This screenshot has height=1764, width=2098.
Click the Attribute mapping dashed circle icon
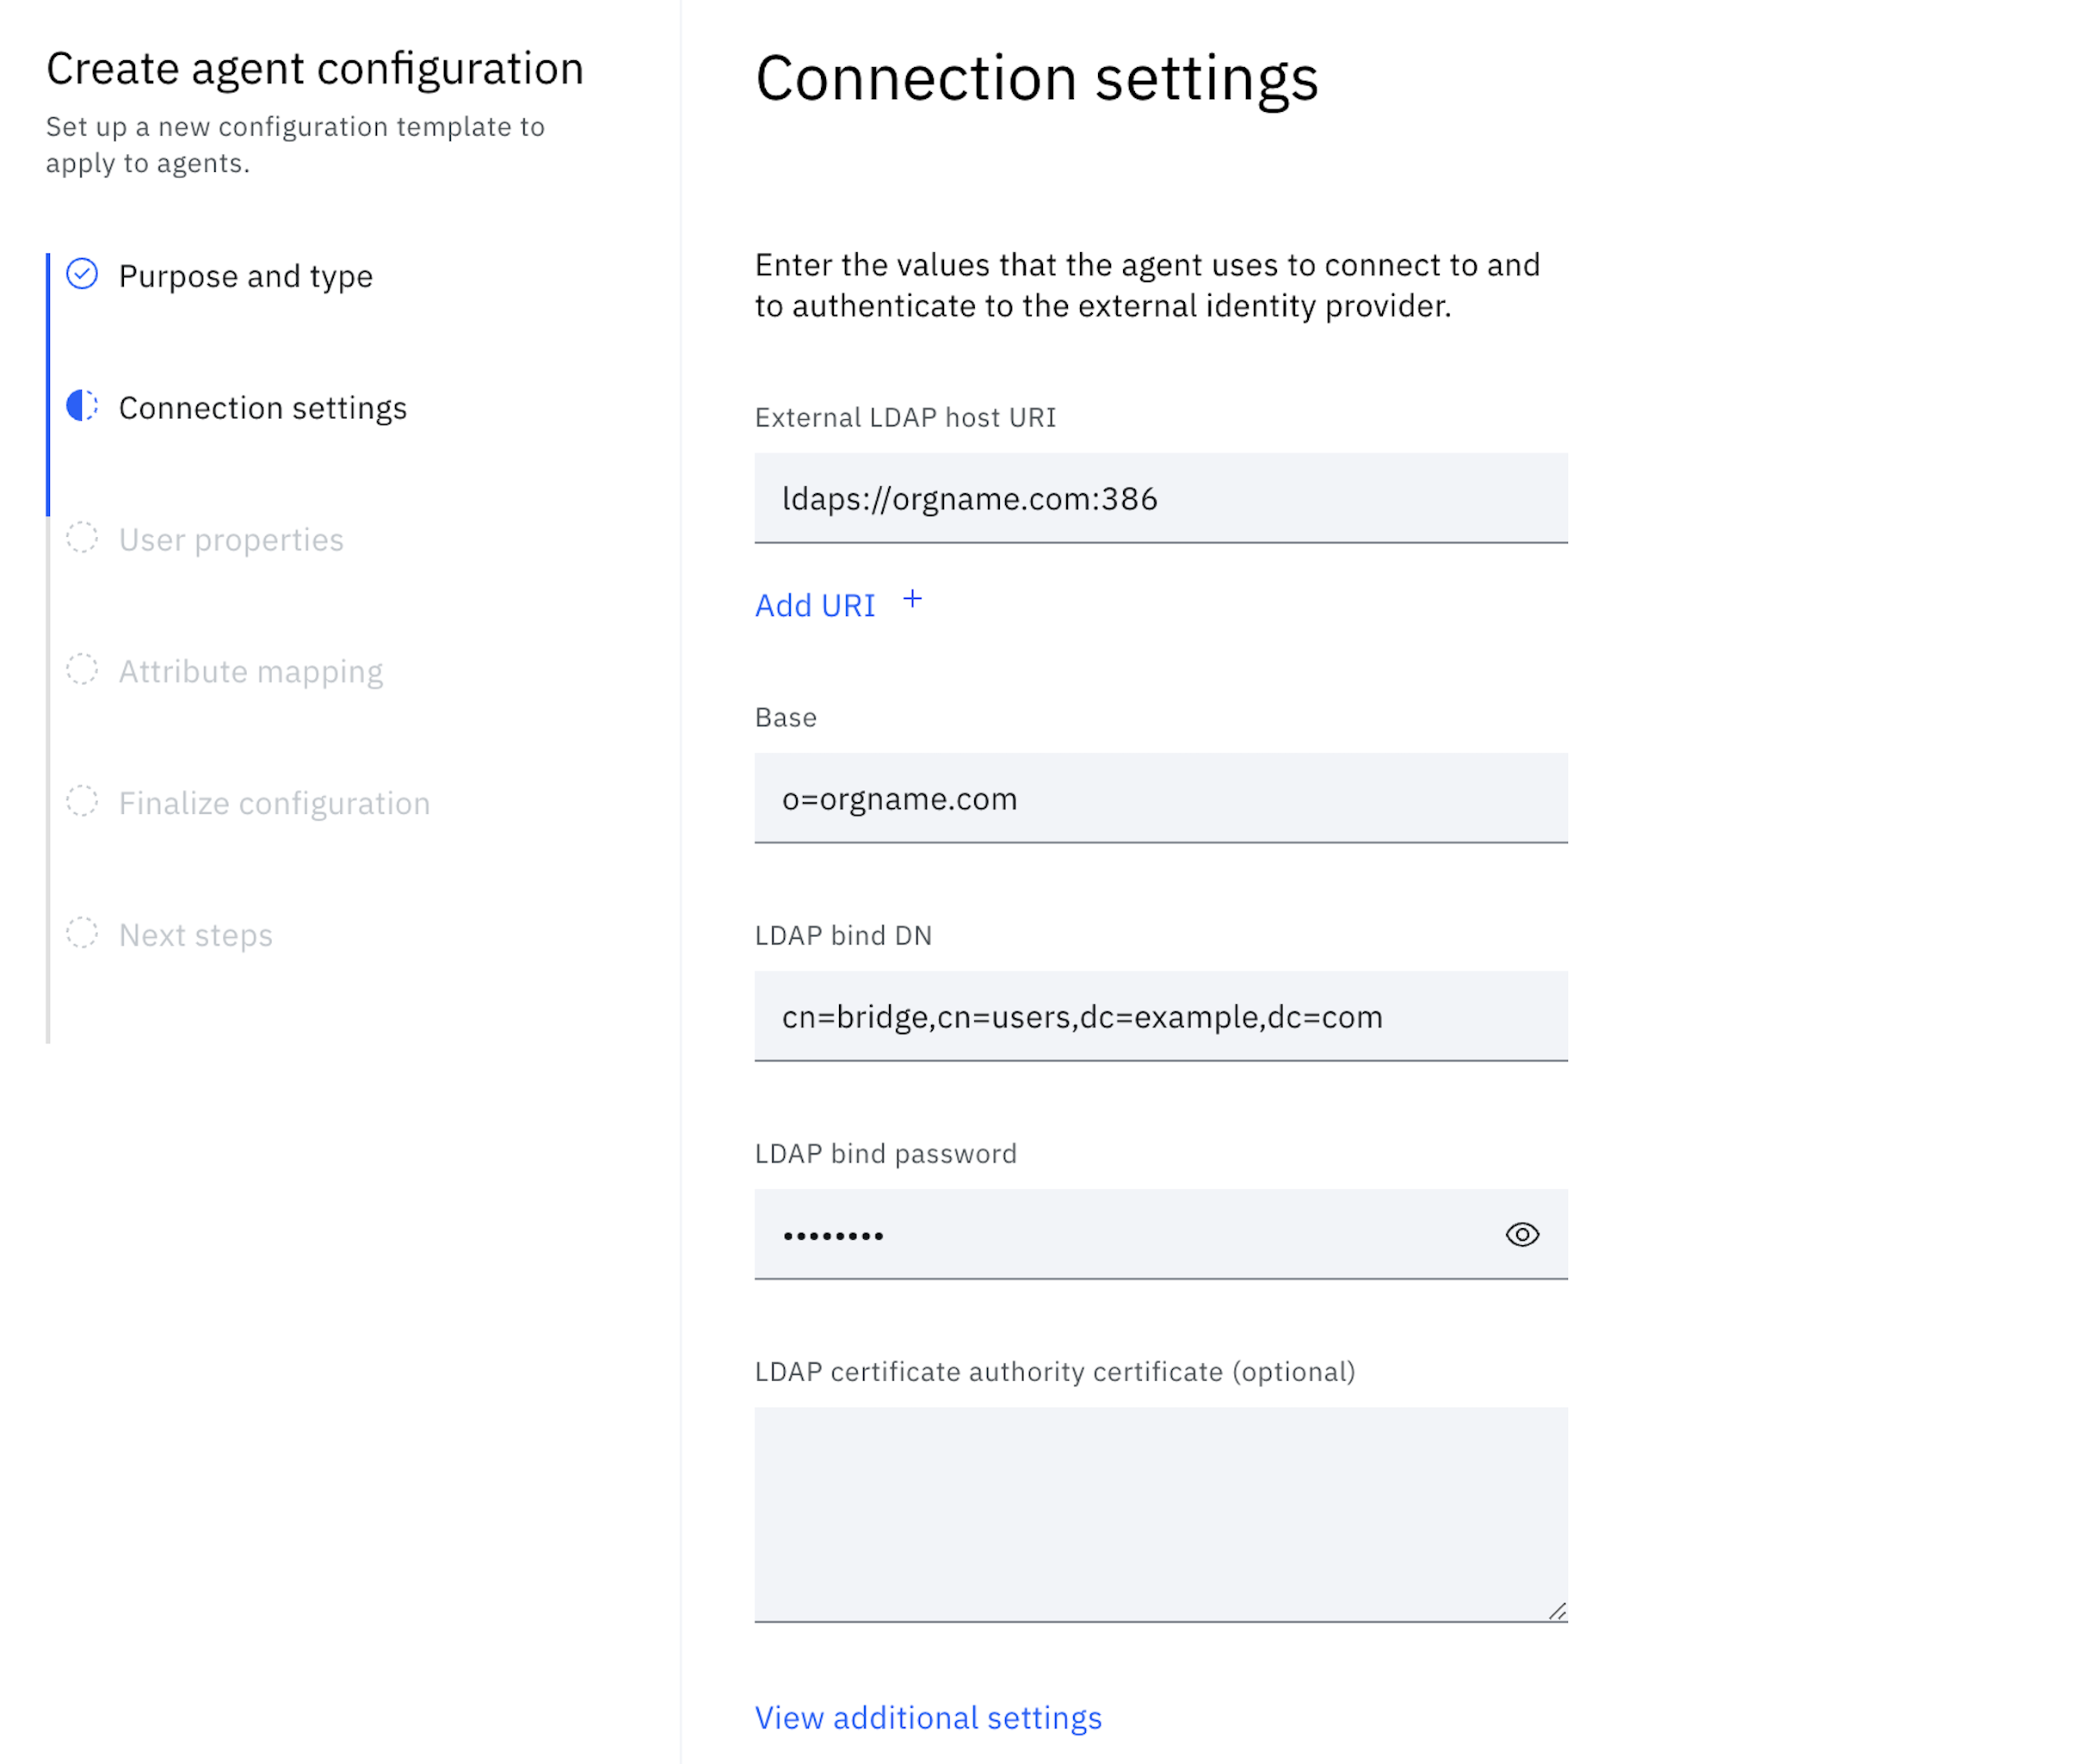tap(82, 670)
